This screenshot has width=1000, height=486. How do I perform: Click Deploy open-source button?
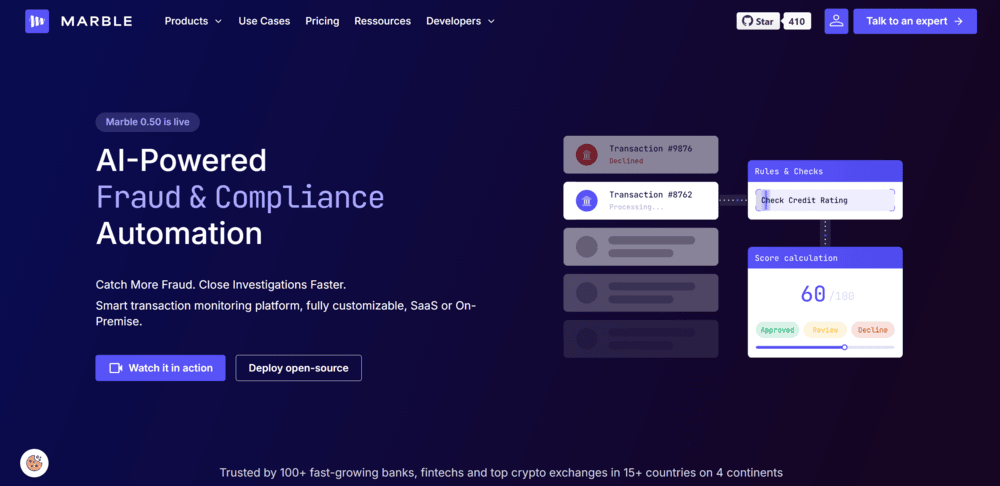(x=298, y=368)
